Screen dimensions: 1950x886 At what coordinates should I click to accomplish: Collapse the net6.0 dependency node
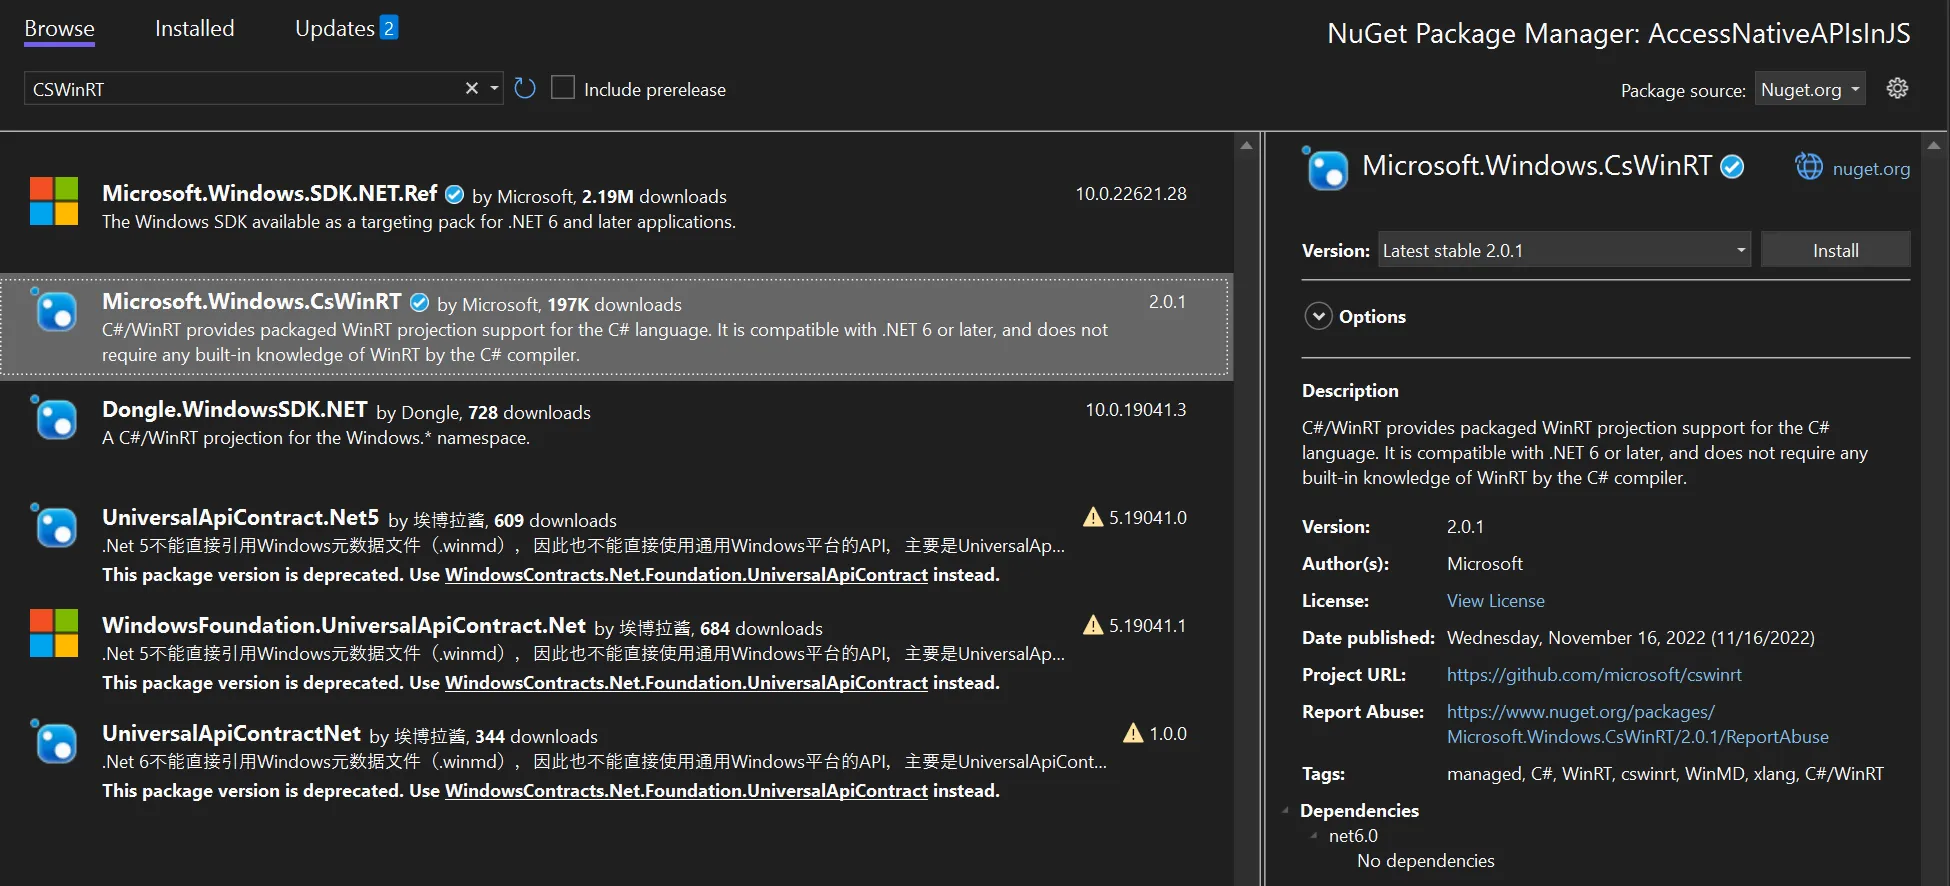(1314, 835)
